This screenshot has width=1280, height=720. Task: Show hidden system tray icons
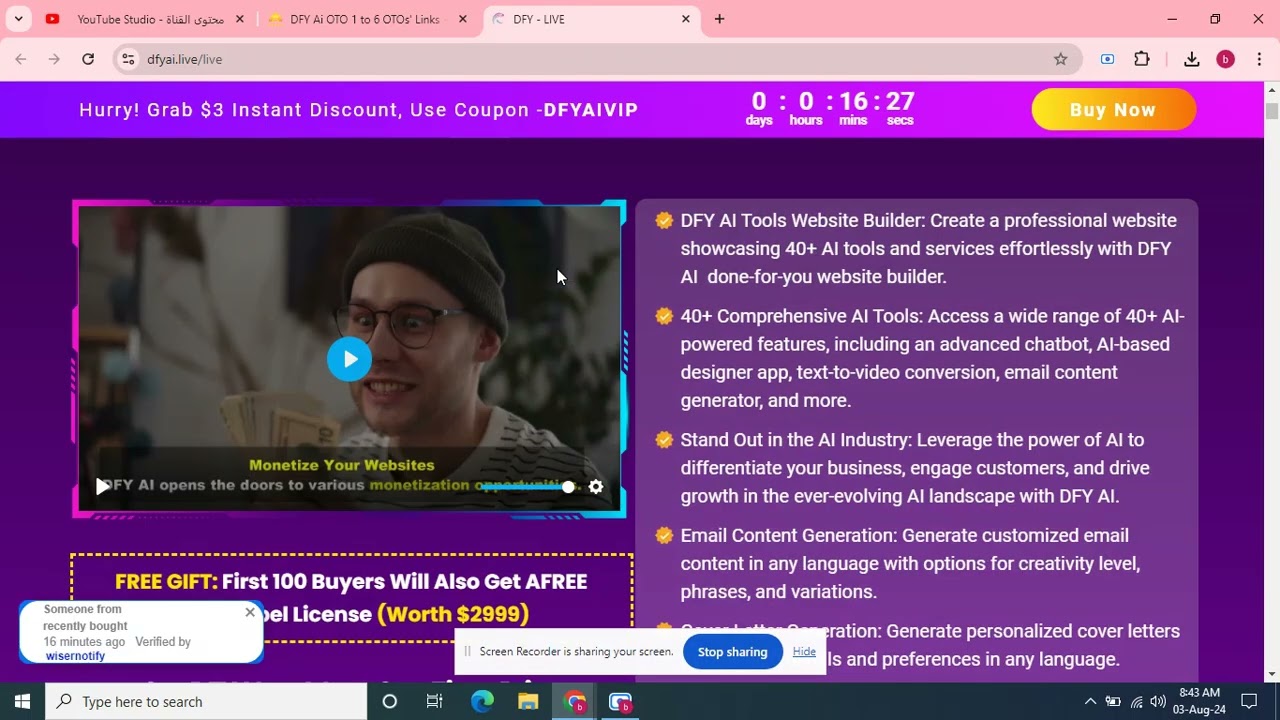click(1090, 702)
